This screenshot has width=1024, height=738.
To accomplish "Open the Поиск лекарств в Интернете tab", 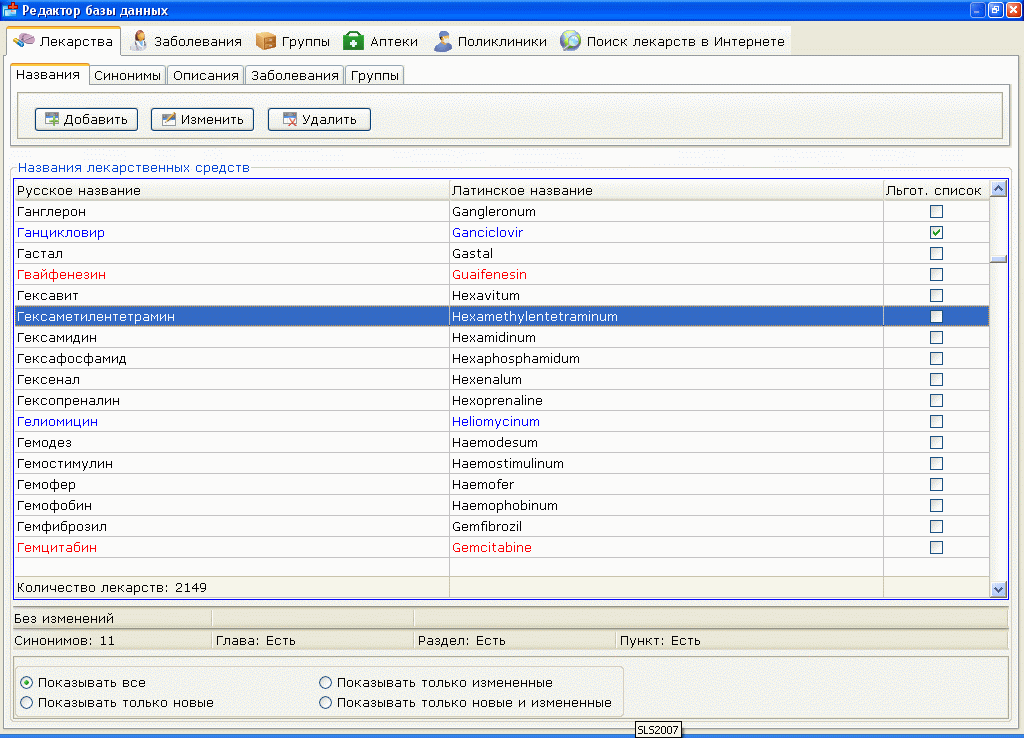I will pos(673,41).
